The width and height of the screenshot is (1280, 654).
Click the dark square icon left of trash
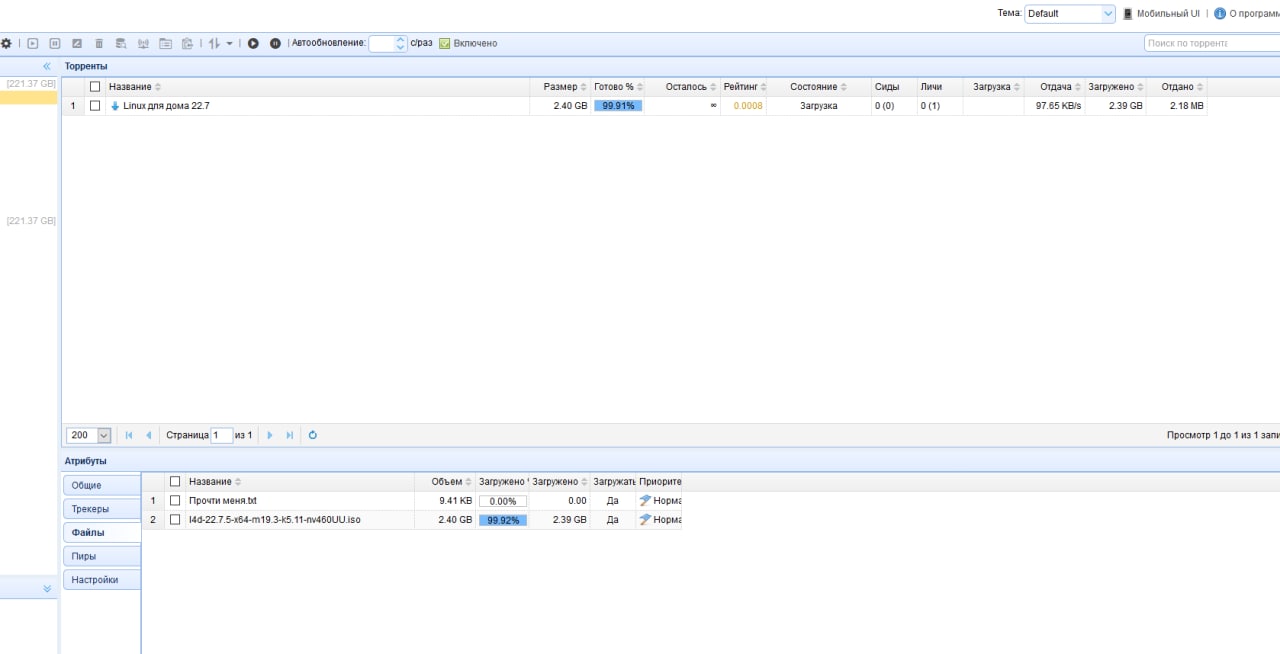[x=77, y=43]
